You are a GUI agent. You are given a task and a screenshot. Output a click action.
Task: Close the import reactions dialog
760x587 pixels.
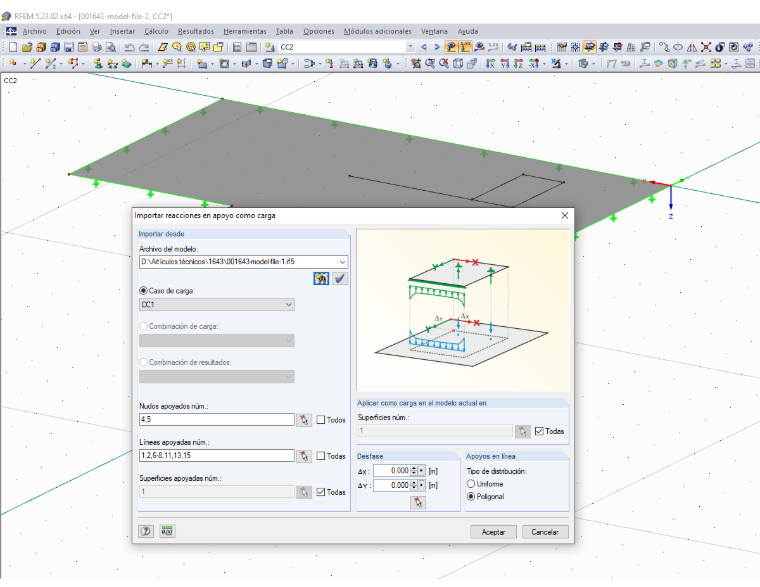tap(565, 215)
